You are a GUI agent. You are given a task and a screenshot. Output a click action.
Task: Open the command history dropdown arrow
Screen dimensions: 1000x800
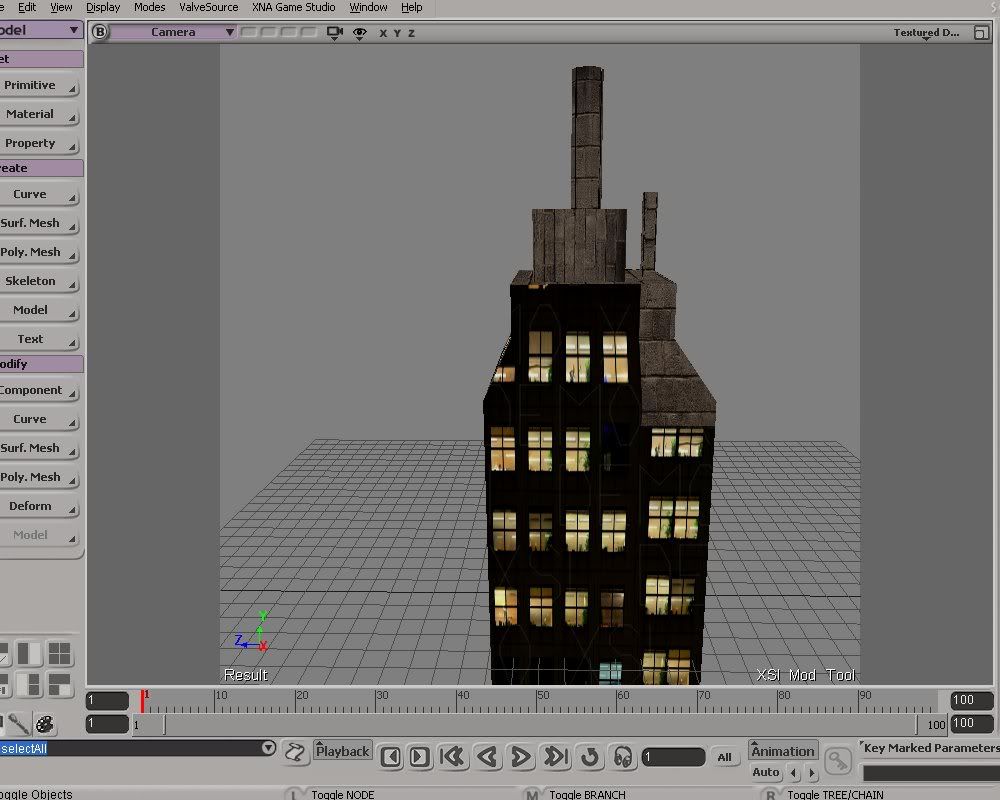(268, 748)
